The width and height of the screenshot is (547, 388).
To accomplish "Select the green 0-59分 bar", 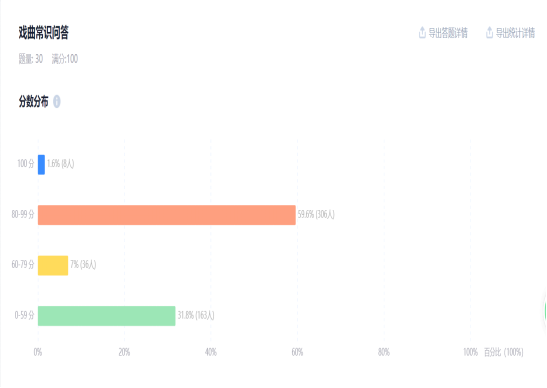I will (106, 316).
